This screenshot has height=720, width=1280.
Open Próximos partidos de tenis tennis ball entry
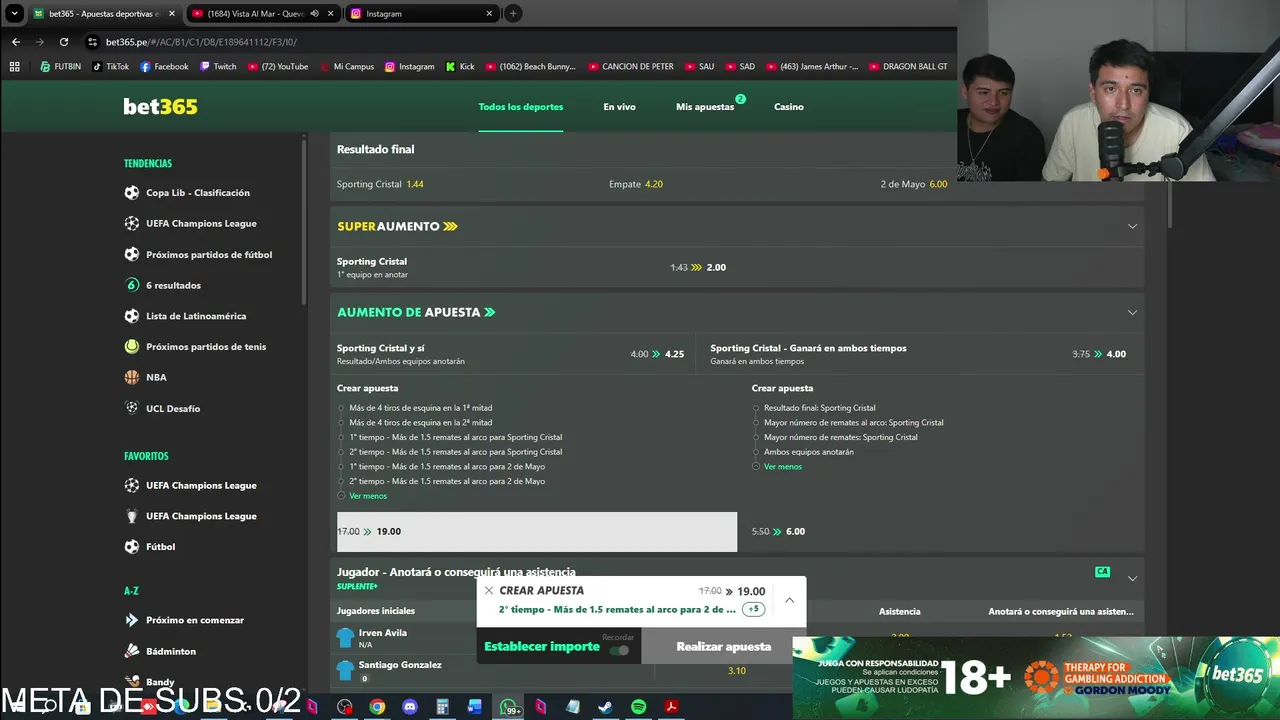197,347
